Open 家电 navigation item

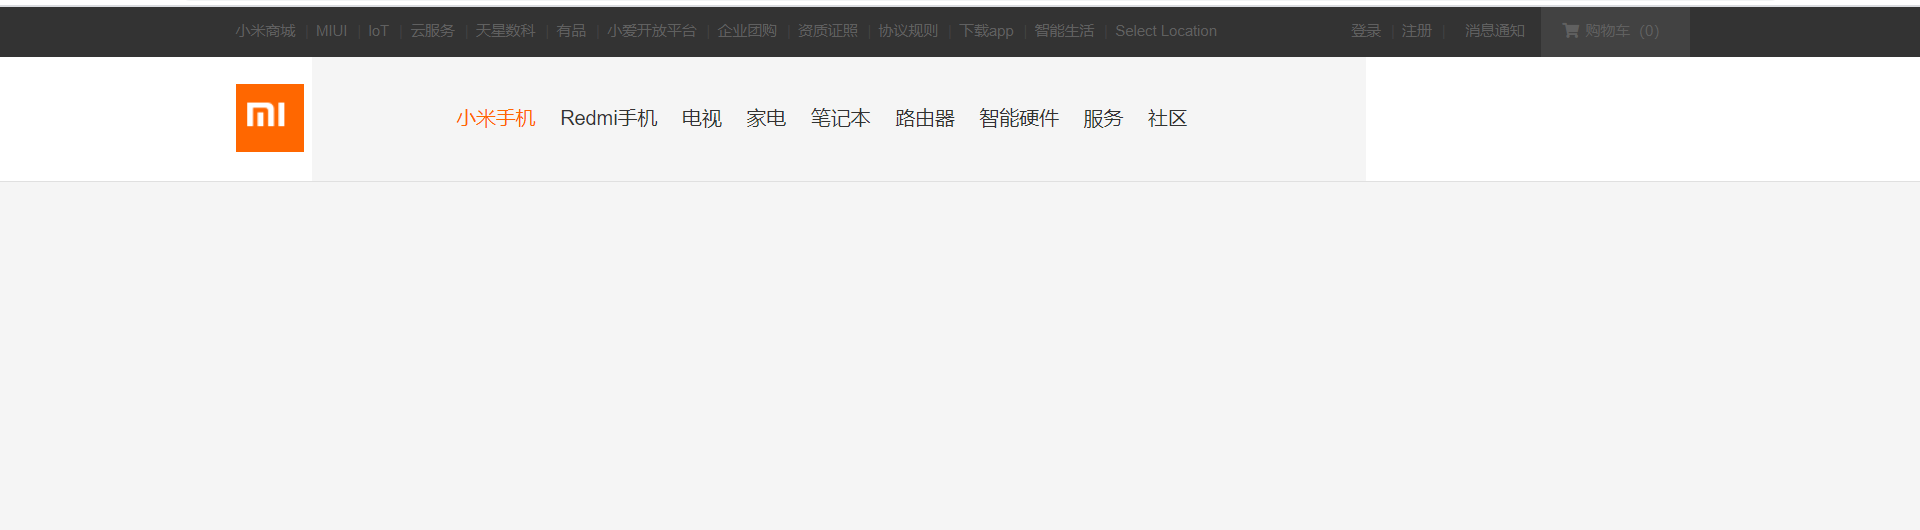click(x=766, y=118)
